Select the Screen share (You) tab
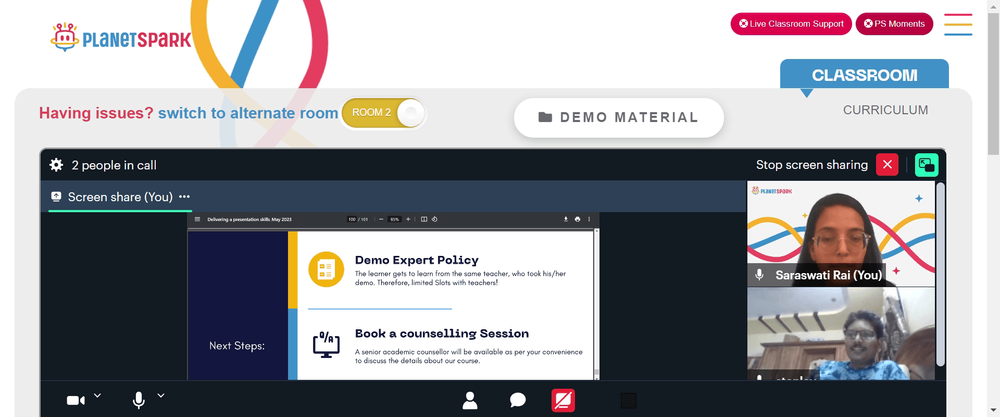 [x=120, y=197]
